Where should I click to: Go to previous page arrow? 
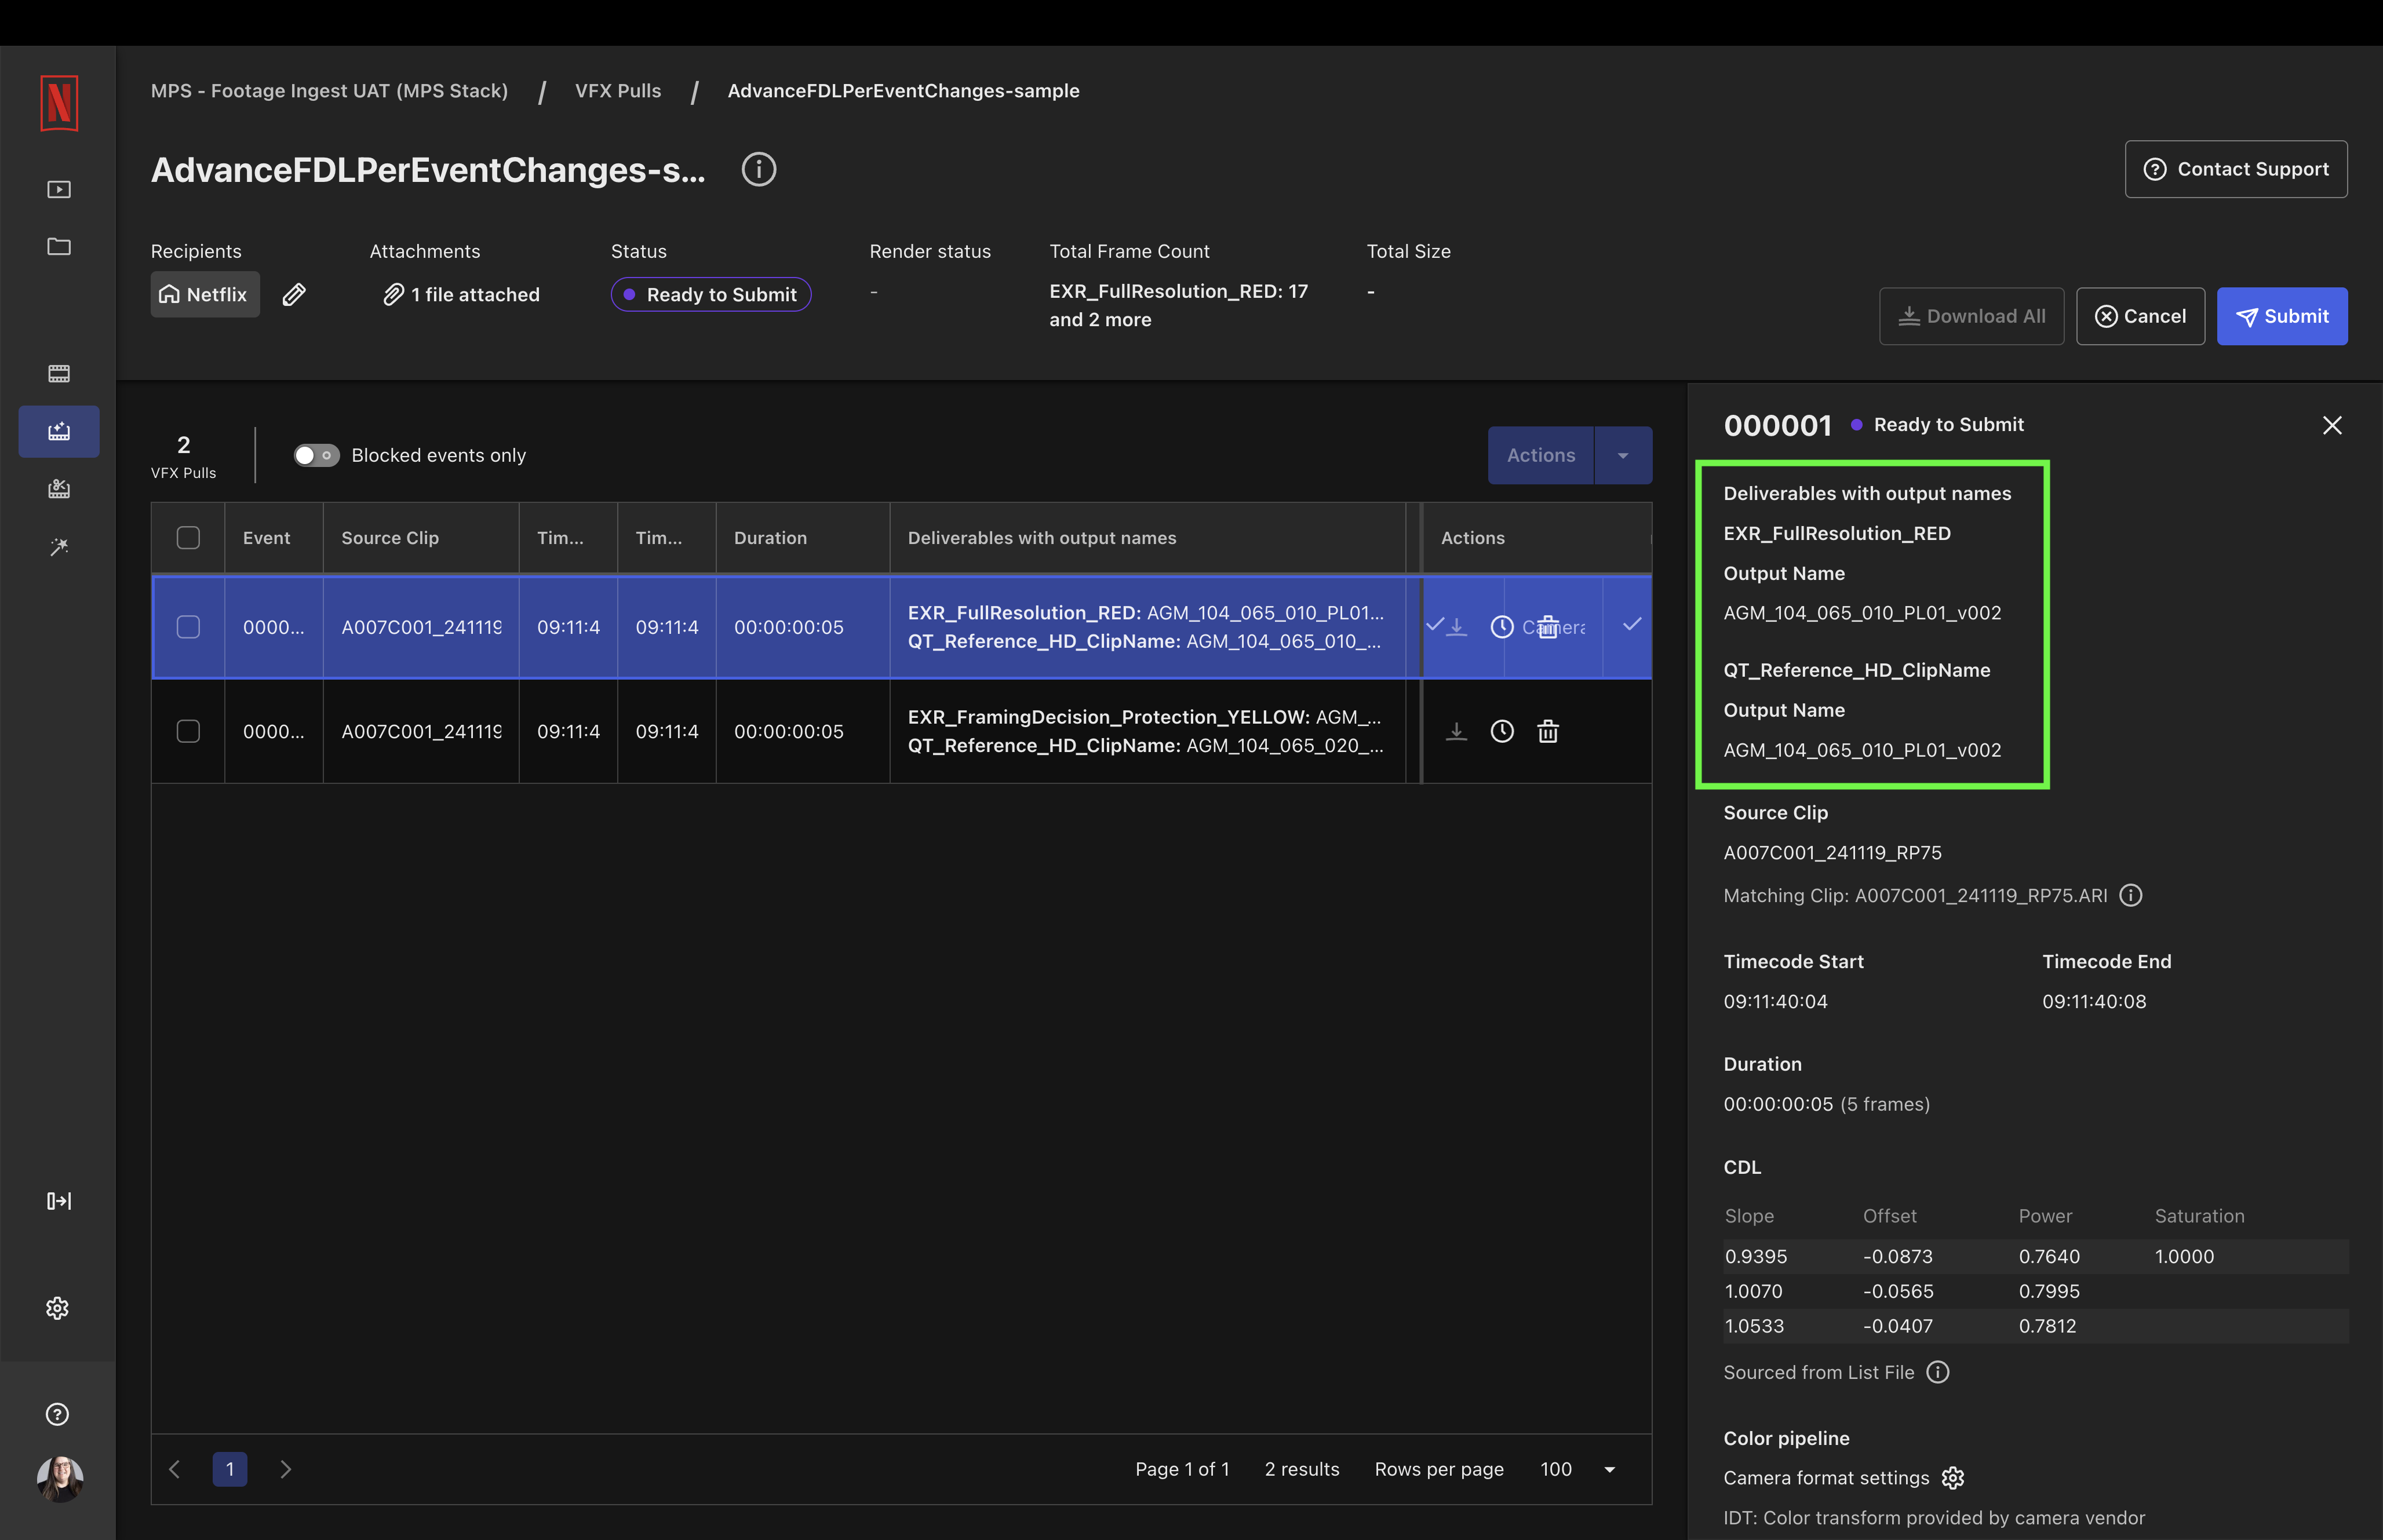[175, 1469]
